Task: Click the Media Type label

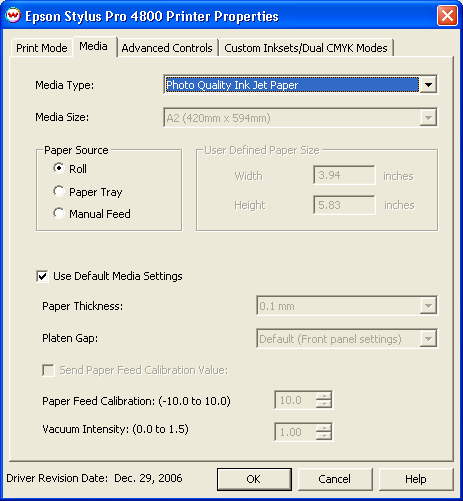Action: (x=65, y=85)
